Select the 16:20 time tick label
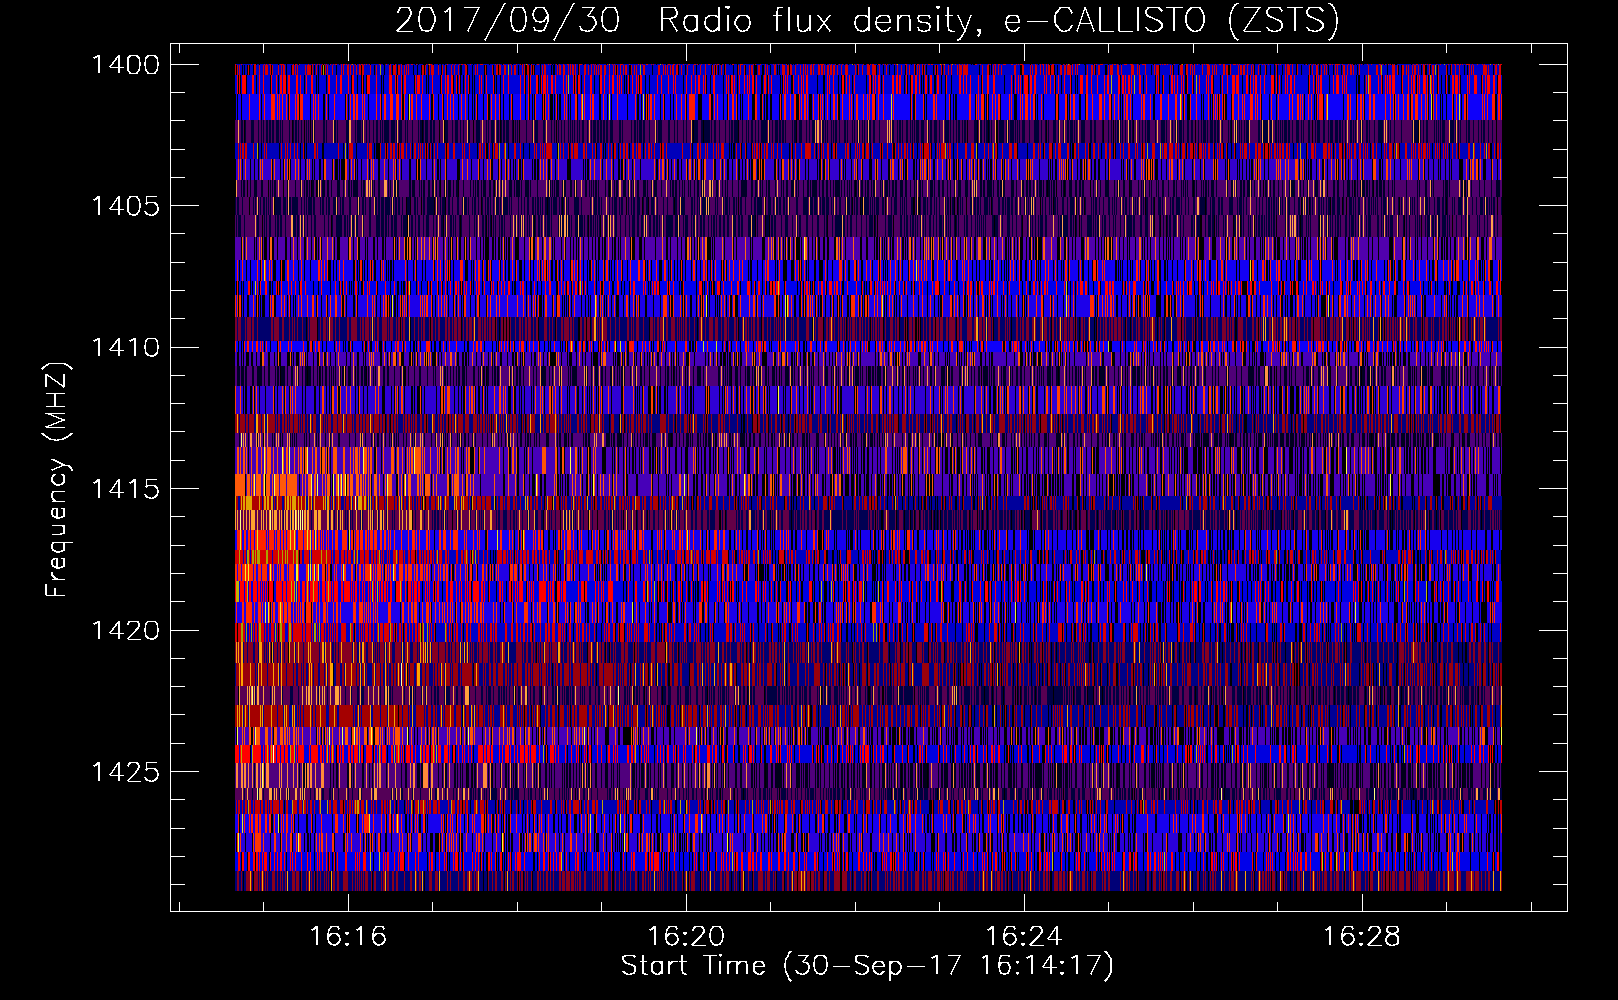1618x1000 pixels. point(686,937)
